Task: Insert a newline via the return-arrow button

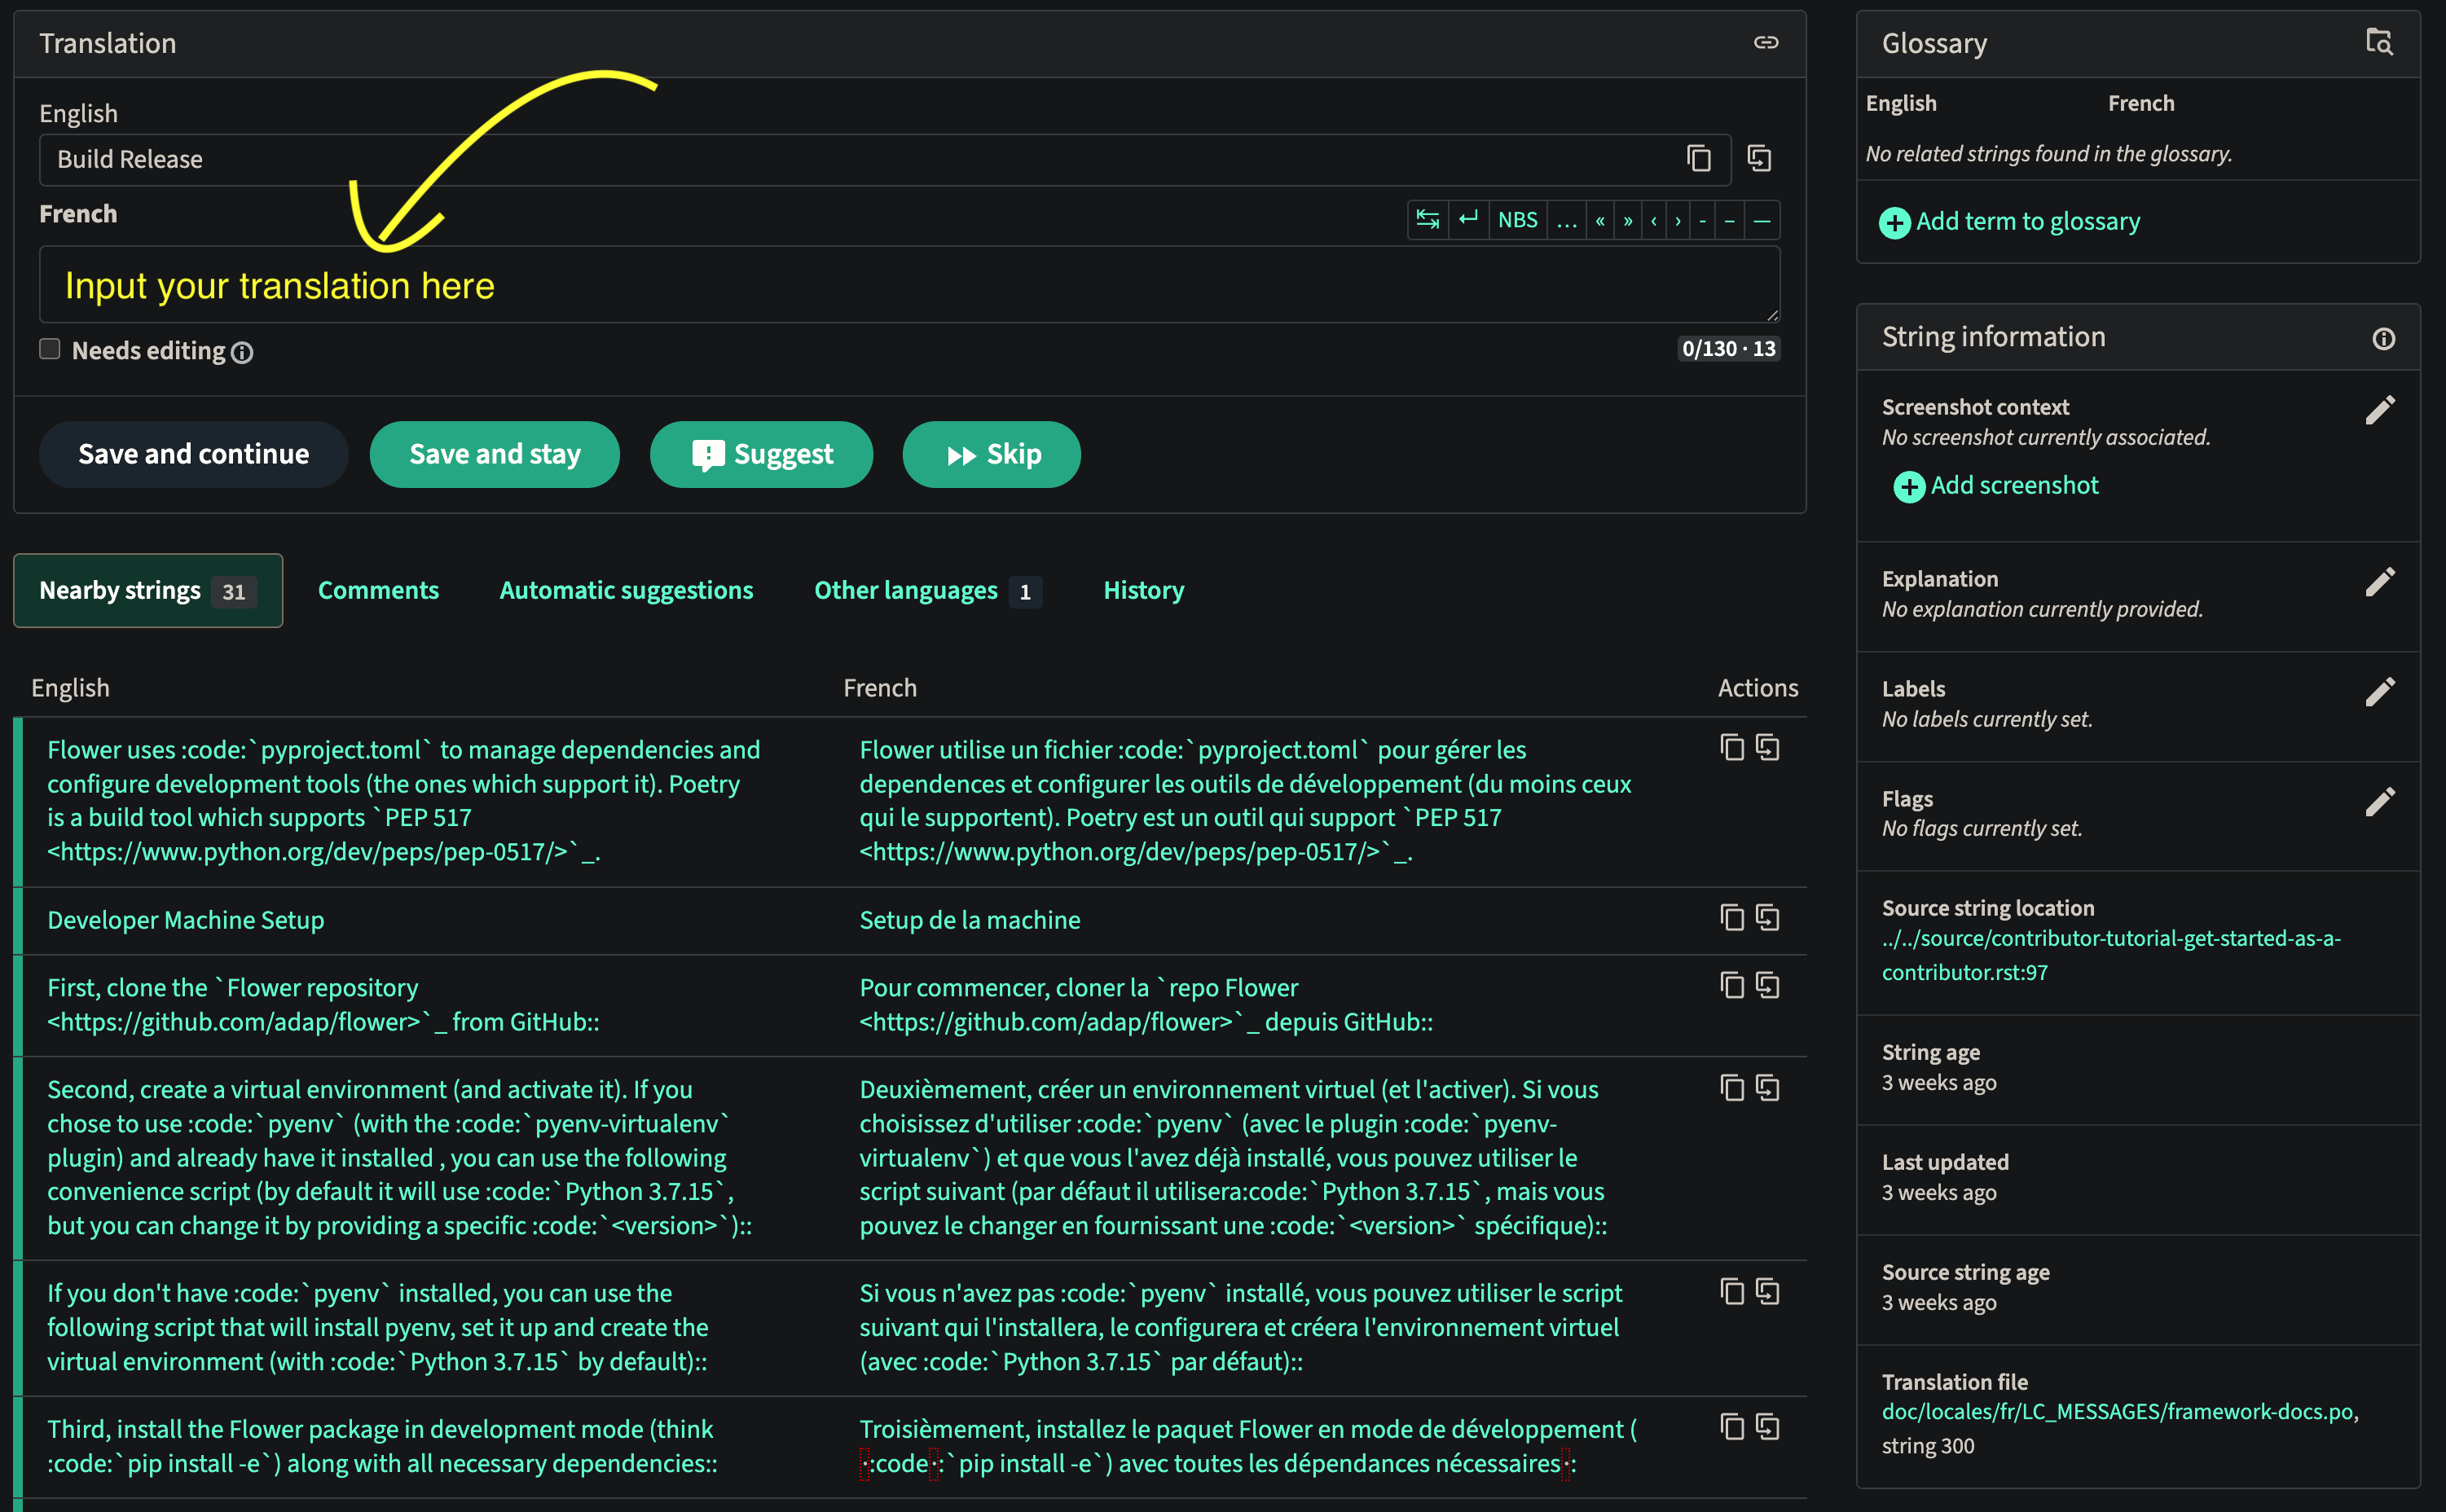Action: click(x=1468, y=220)
